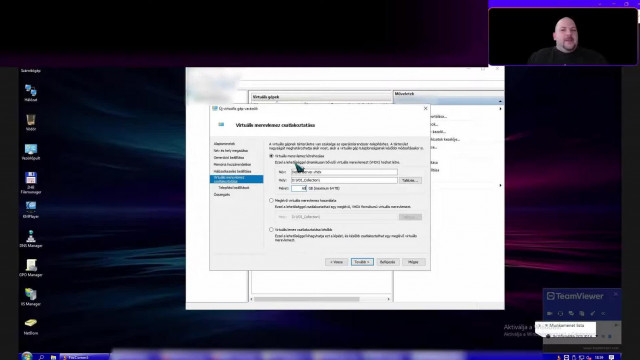
Task: Open taskbar search magnifier
Action: 42,357
